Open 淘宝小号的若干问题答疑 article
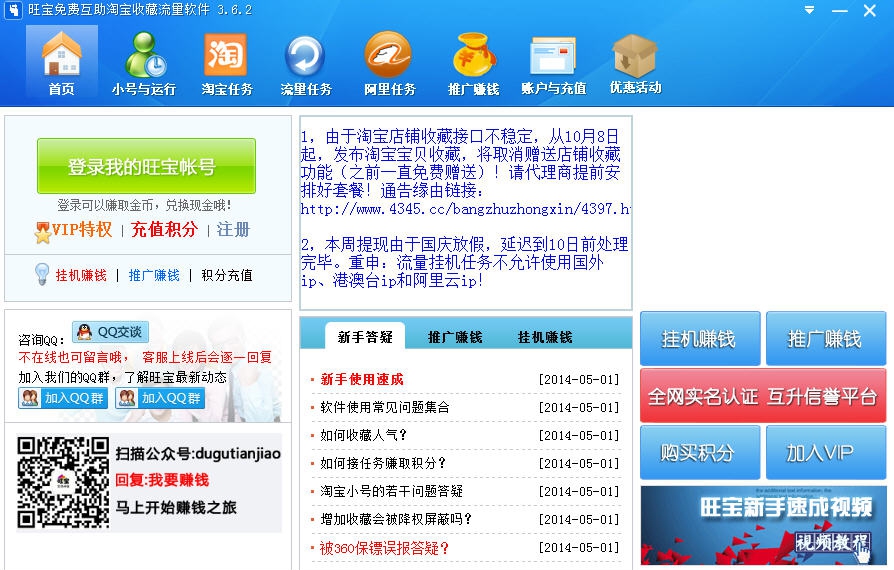This screenshot has height=570, width=894. 392,491
